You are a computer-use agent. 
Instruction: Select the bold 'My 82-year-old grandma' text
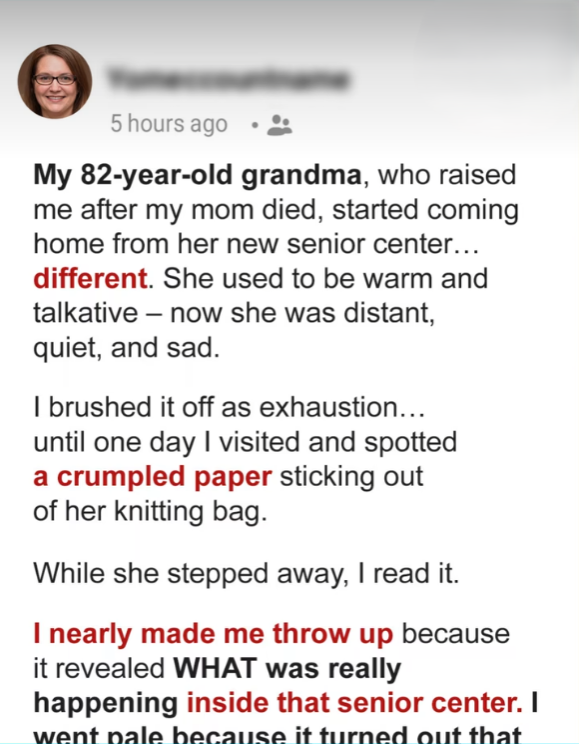click(198, 175)
